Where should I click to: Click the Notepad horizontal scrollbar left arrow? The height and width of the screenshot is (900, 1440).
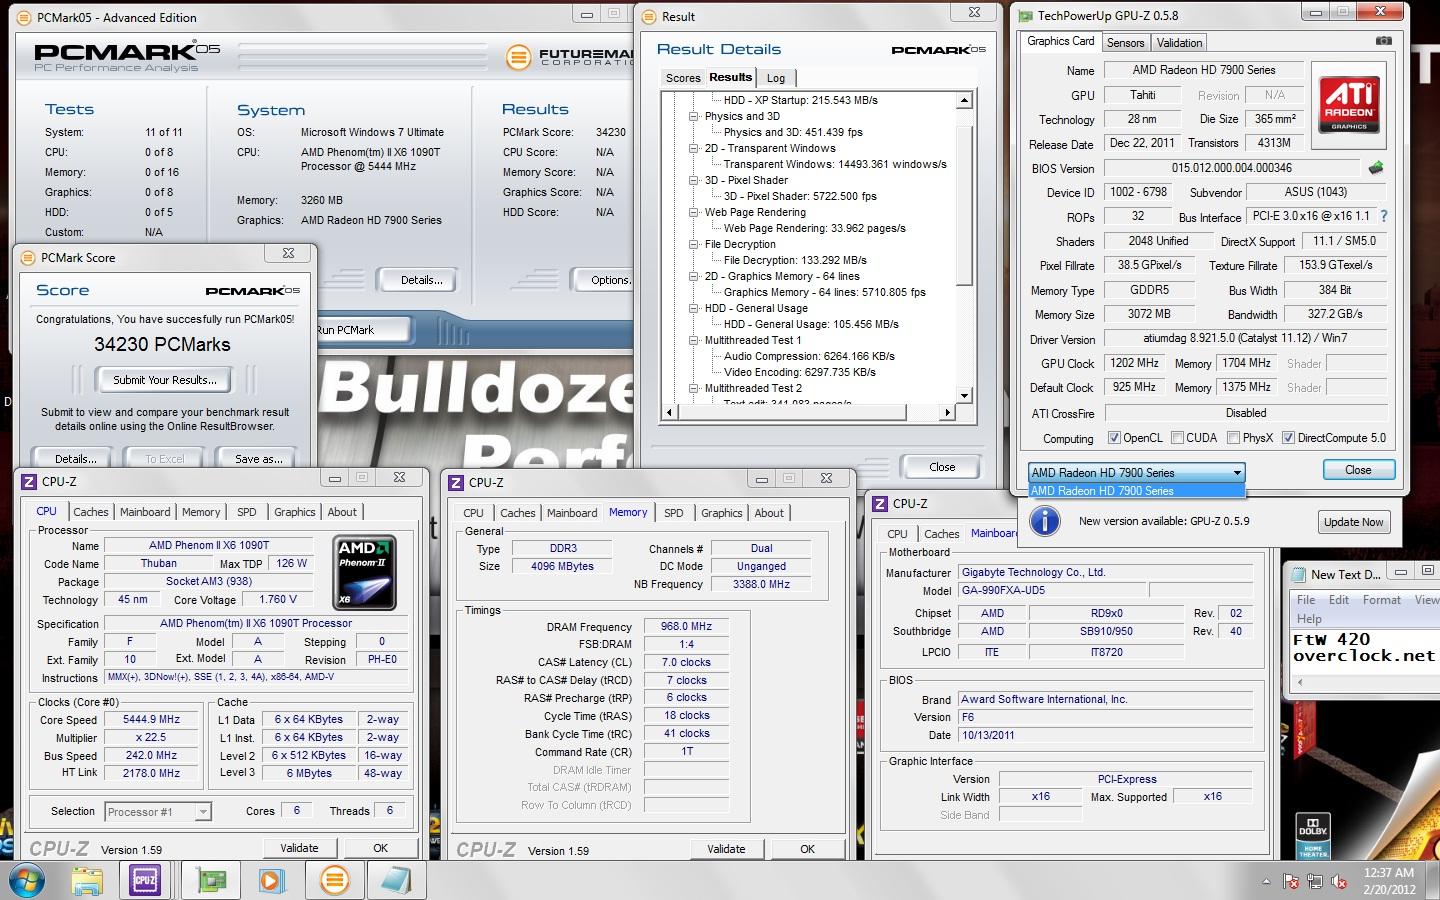[1299, 682]
